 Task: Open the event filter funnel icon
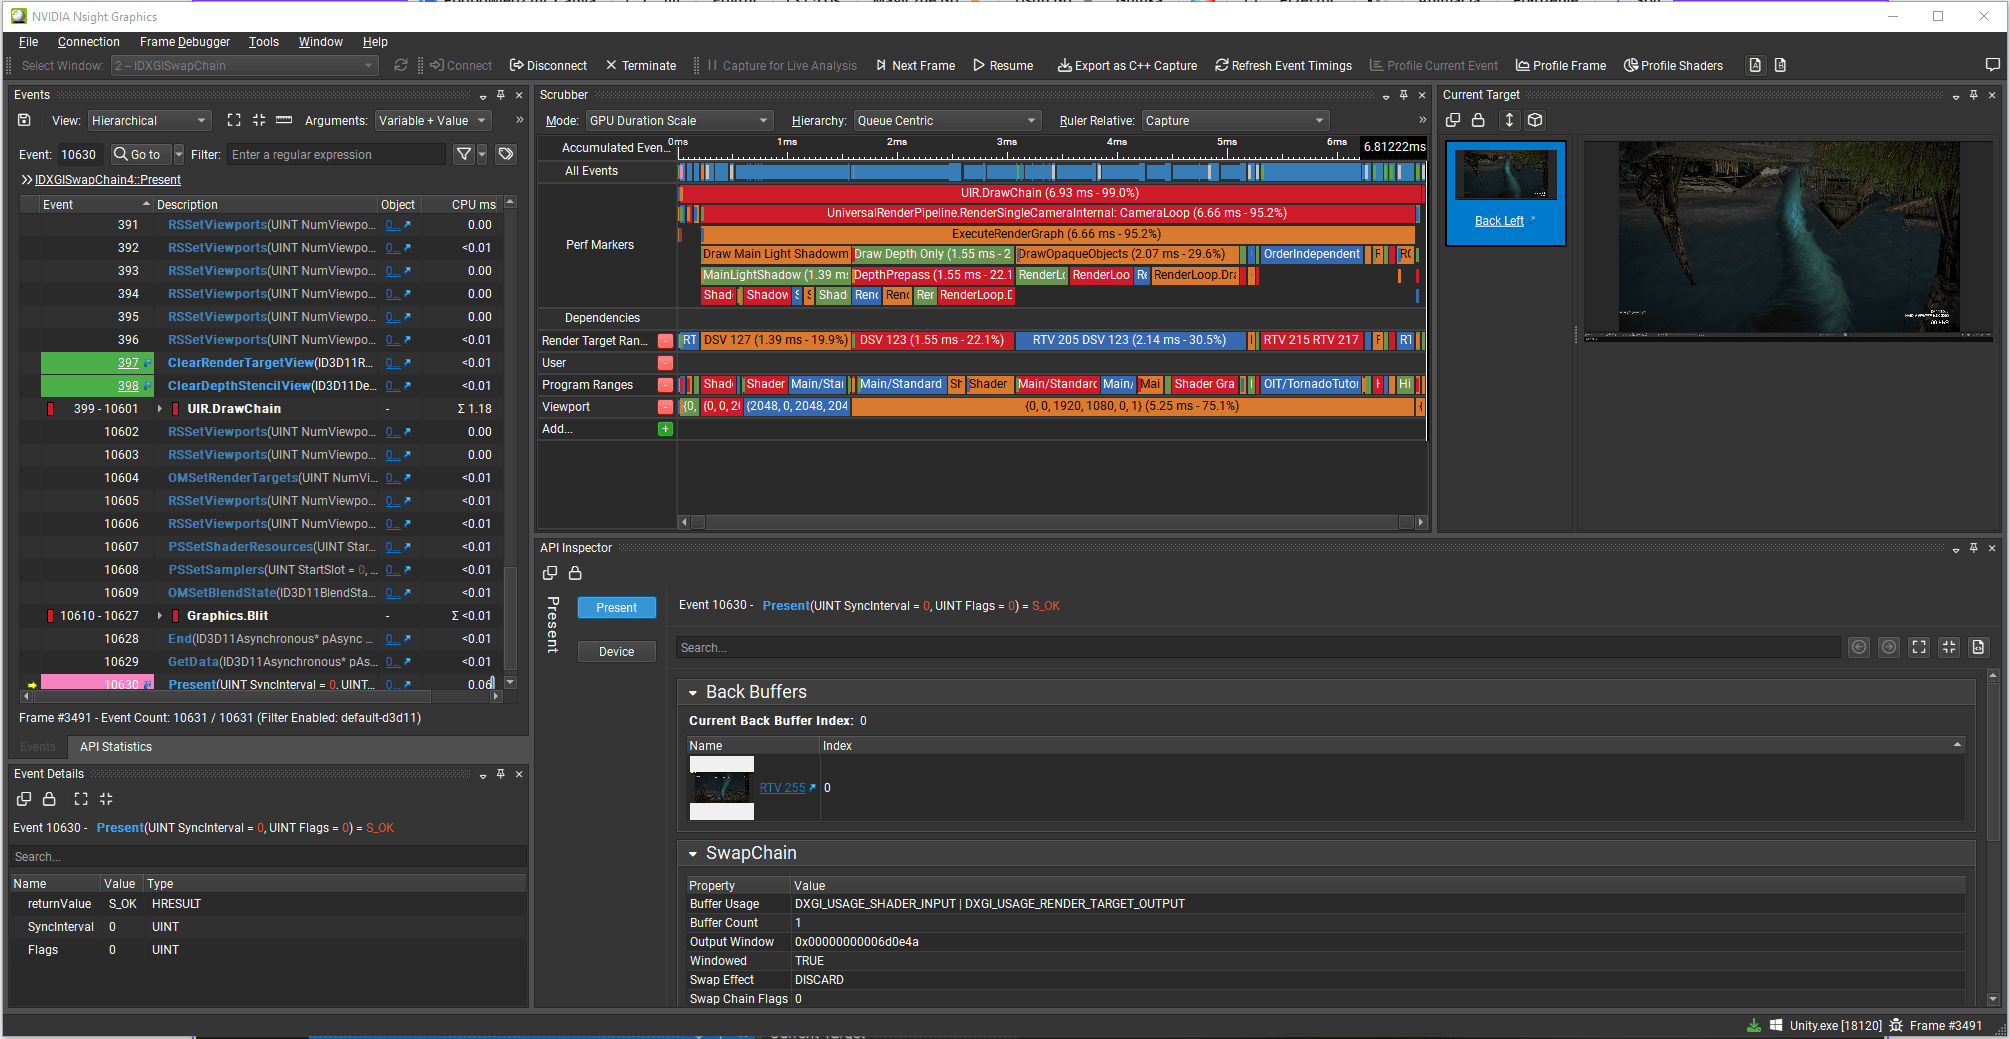coord(464,154)
